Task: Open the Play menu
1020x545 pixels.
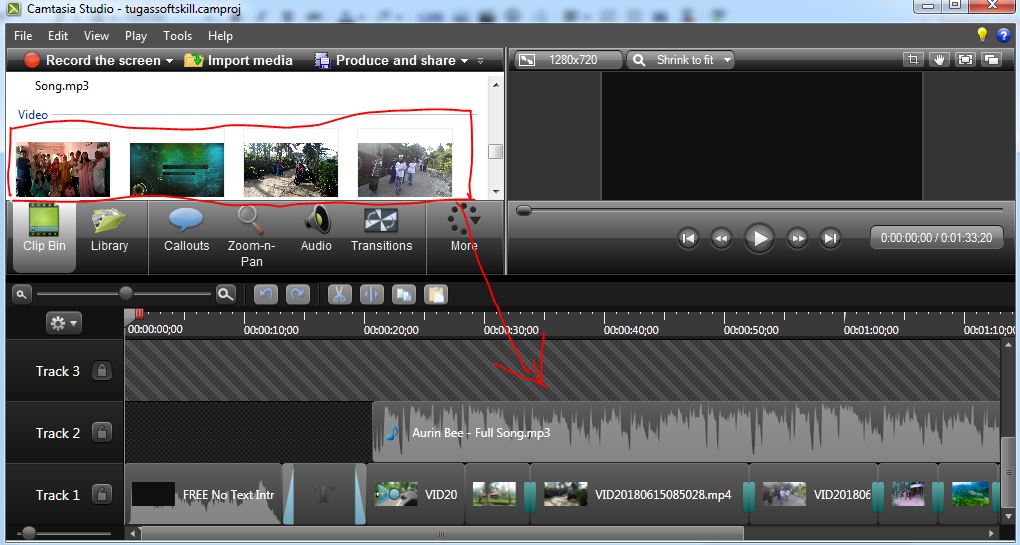Action: 135,36
